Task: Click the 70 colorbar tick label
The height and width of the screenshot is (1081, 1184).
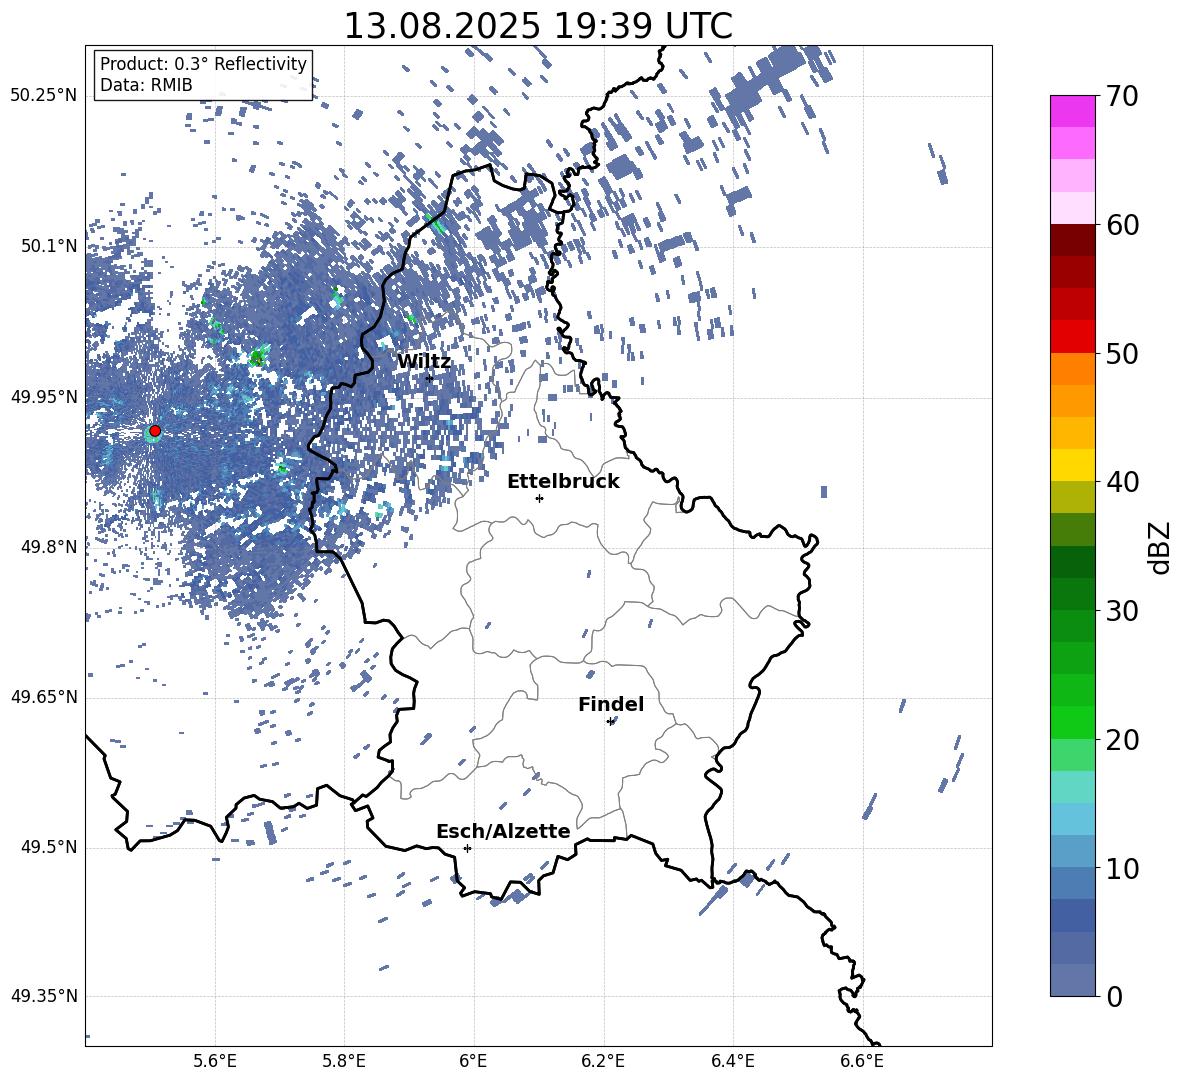Action: (x=1122, y=97)
